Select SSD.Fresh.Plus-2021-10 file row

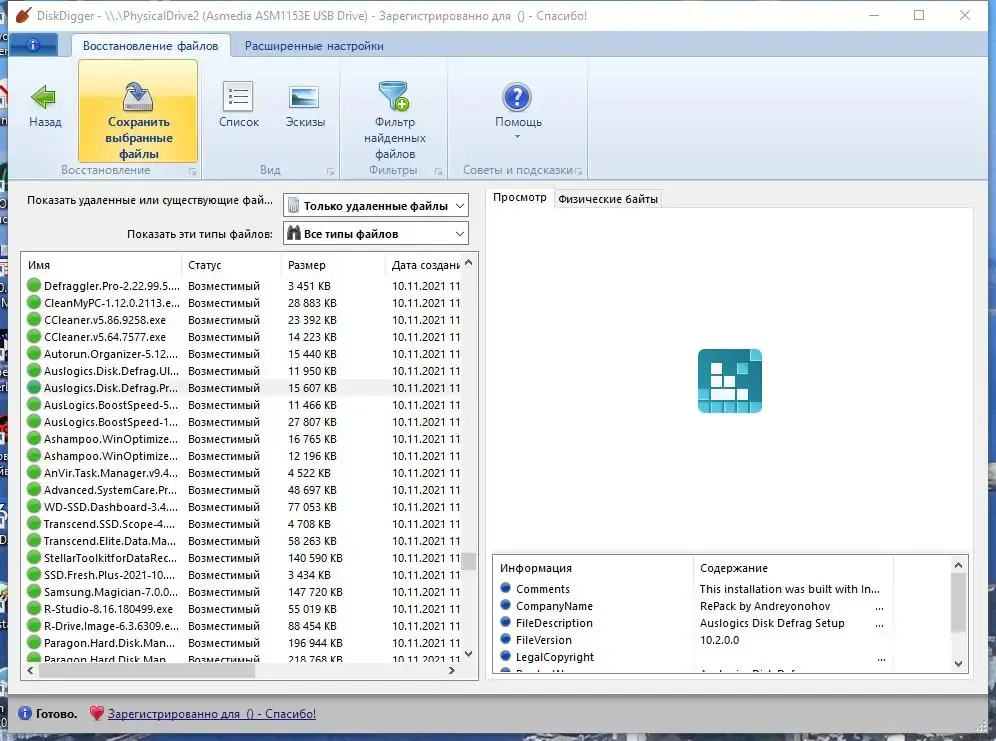pyautogui.click(x=243, y=575)
